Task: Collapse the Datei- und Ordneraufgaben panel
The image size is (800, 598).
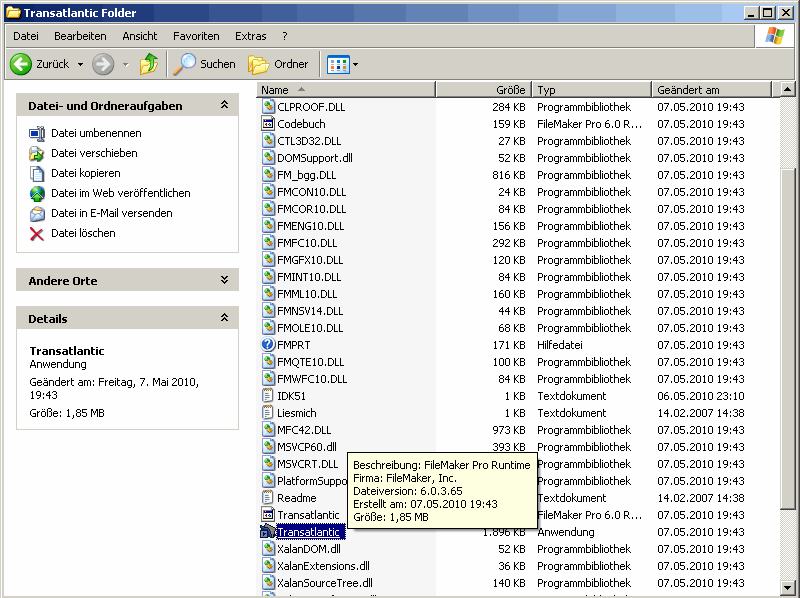Action: click(x=224, y=105)
